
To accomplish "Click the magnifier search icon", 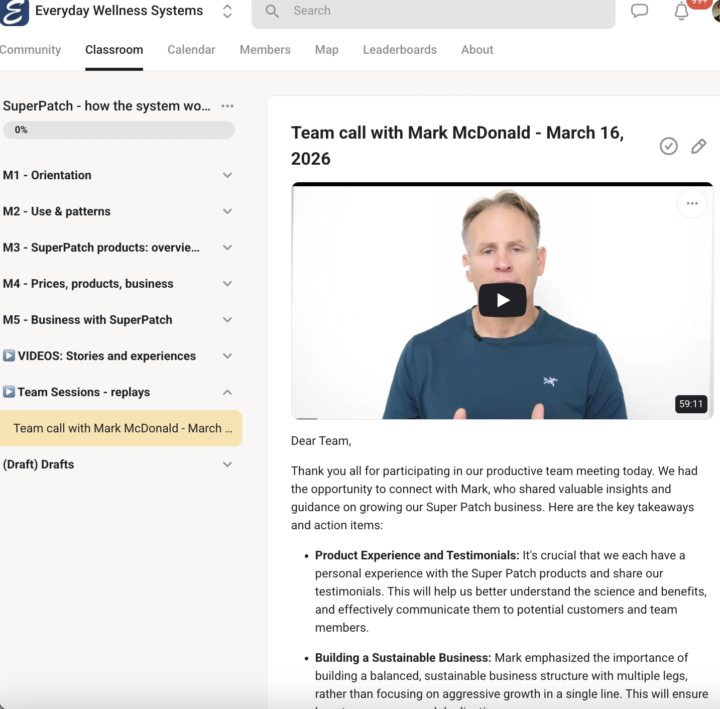I will coord(272,11).
